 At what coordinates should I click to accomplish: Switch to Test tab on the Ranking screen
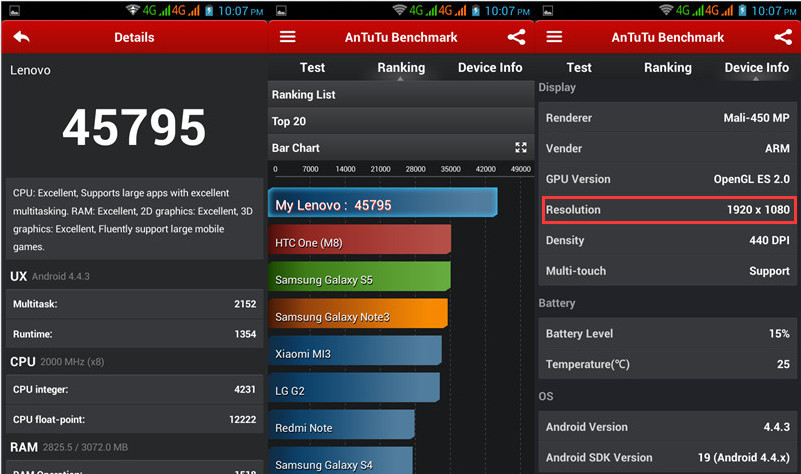[312, 68]
